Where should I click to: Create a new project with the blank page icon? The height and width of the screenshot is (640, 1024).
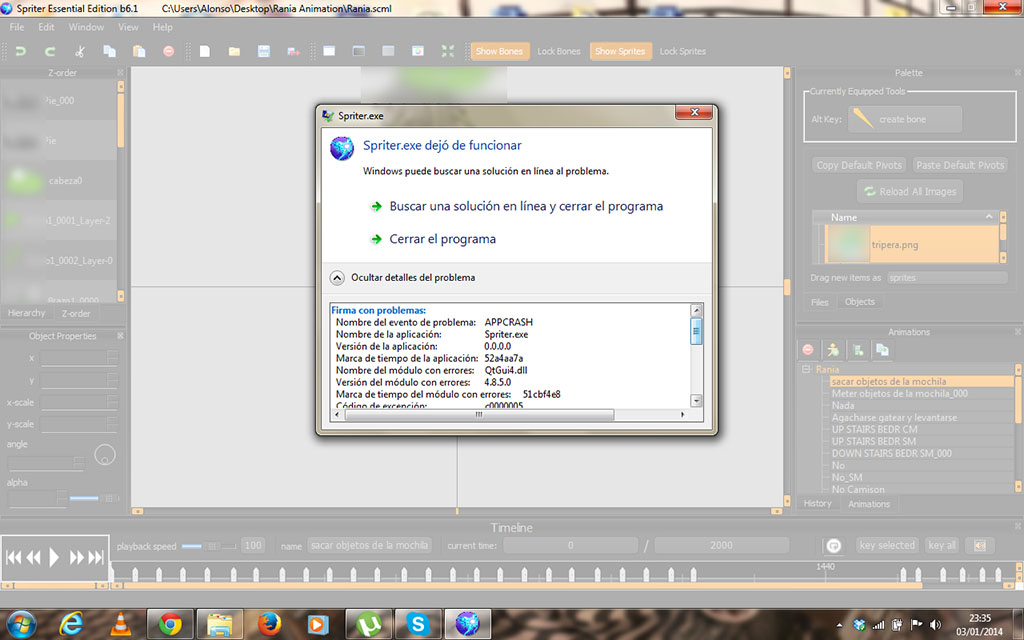(x=204, y=51)
